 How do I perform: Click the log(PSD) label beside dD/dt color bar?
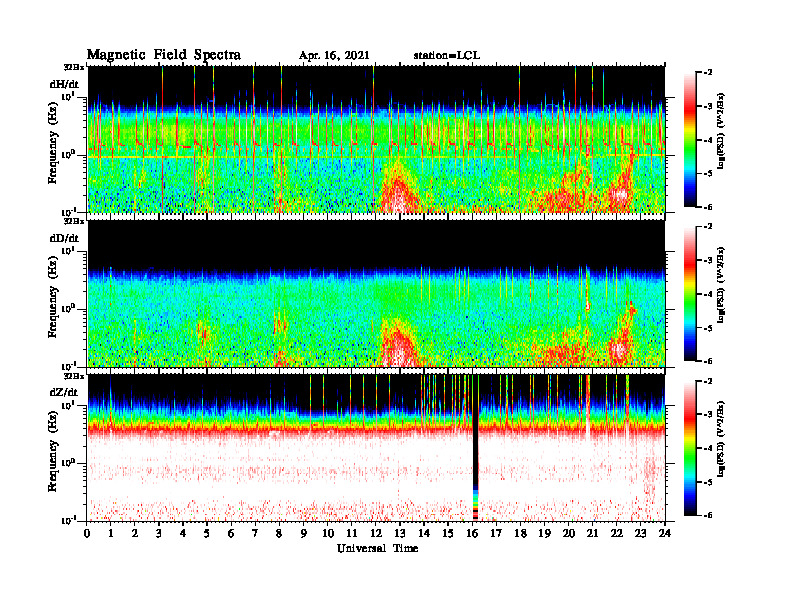[x=721, y=285]
